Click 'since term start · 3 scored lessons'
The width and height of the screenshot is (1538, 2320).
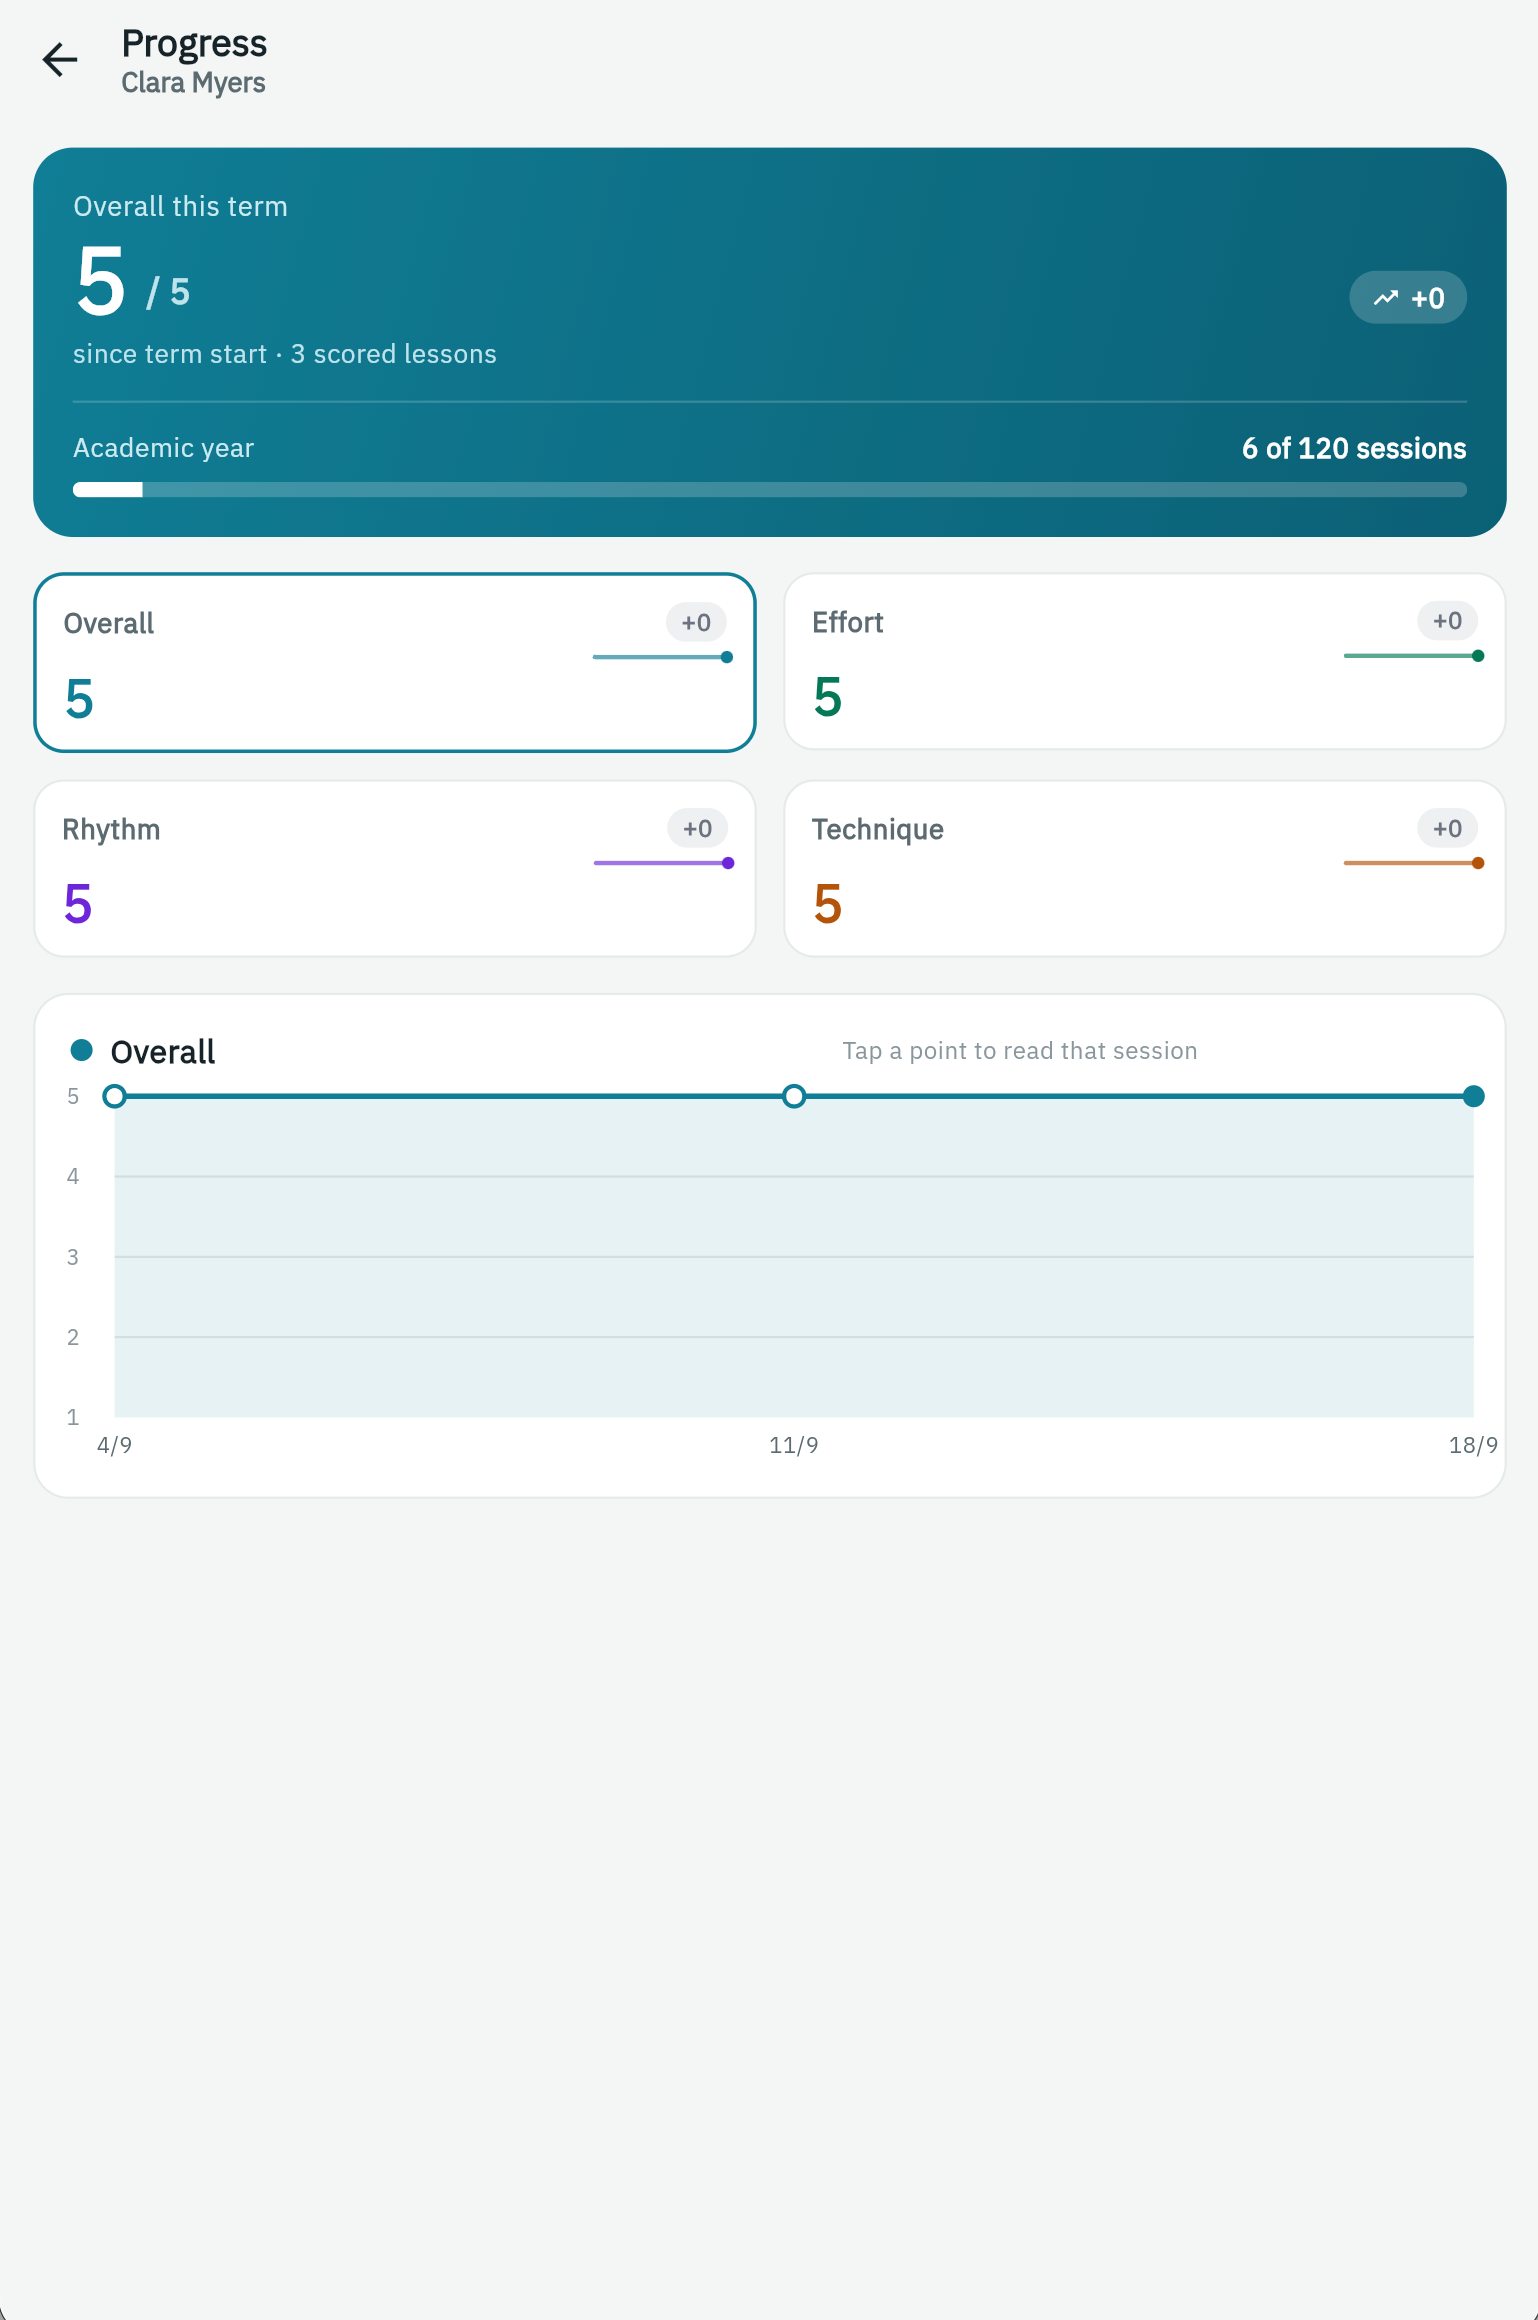pos(285,354)
